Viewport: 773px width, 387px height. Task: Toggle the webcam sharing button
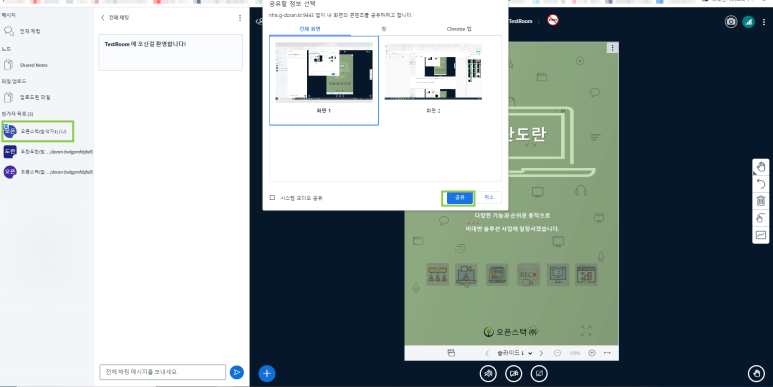coord(514,374)
